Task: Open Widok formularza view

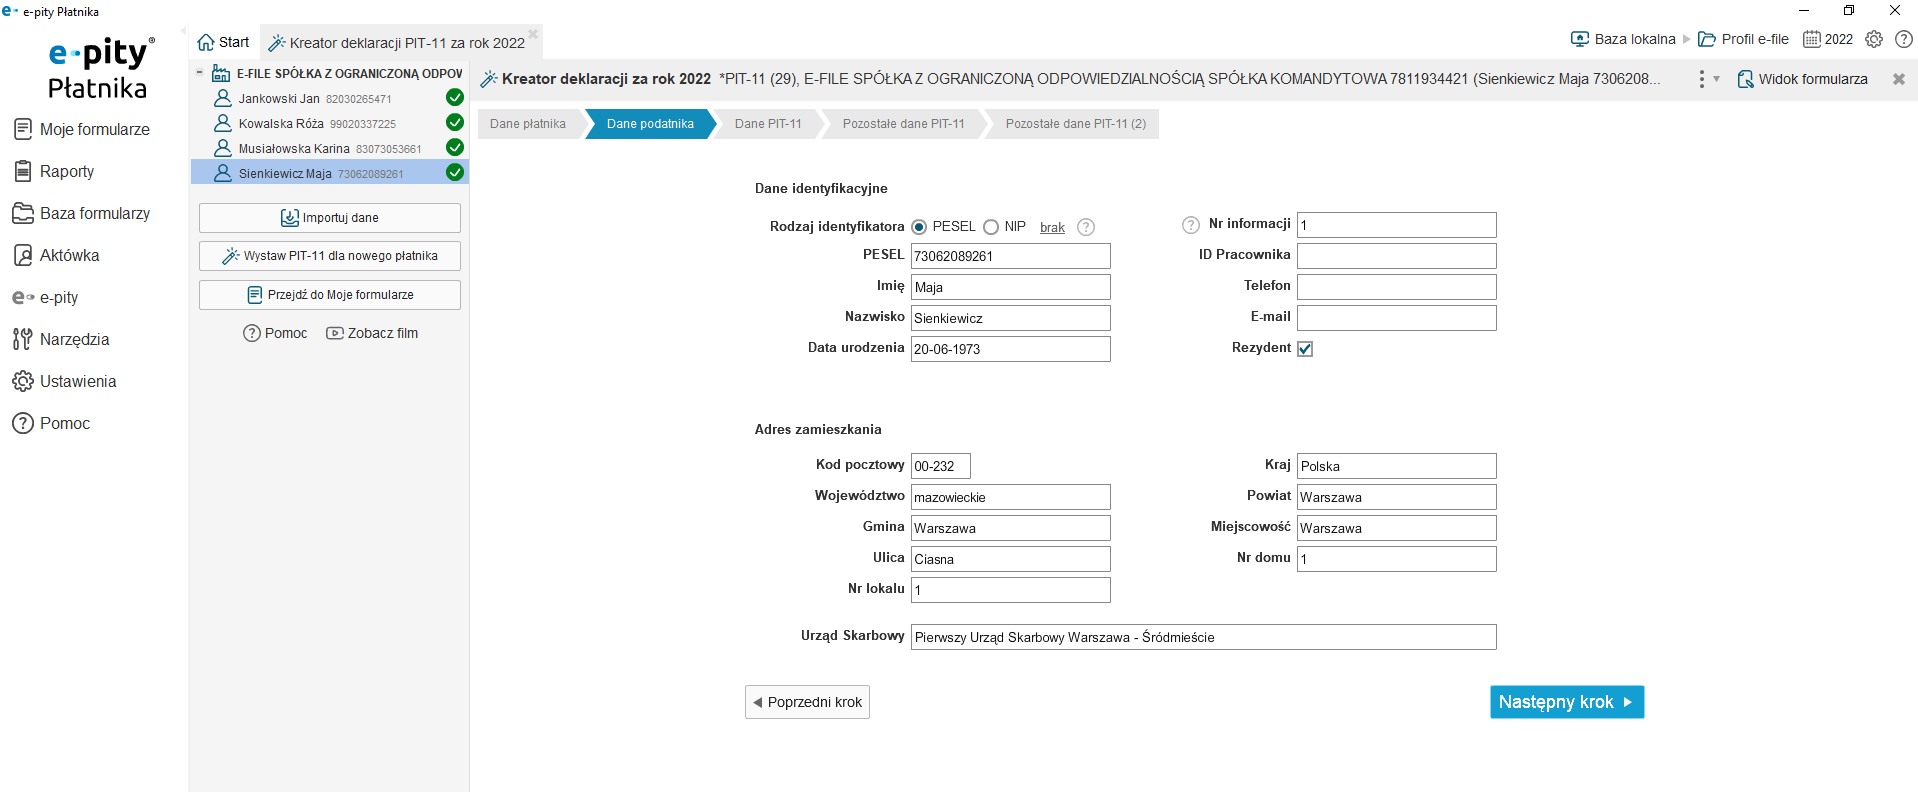Action: [x=1802, y=79]
